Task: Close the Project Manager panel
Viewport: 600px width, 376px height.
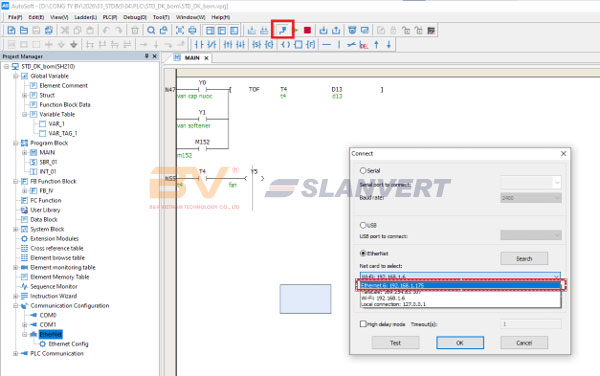Action: [155, 56]
